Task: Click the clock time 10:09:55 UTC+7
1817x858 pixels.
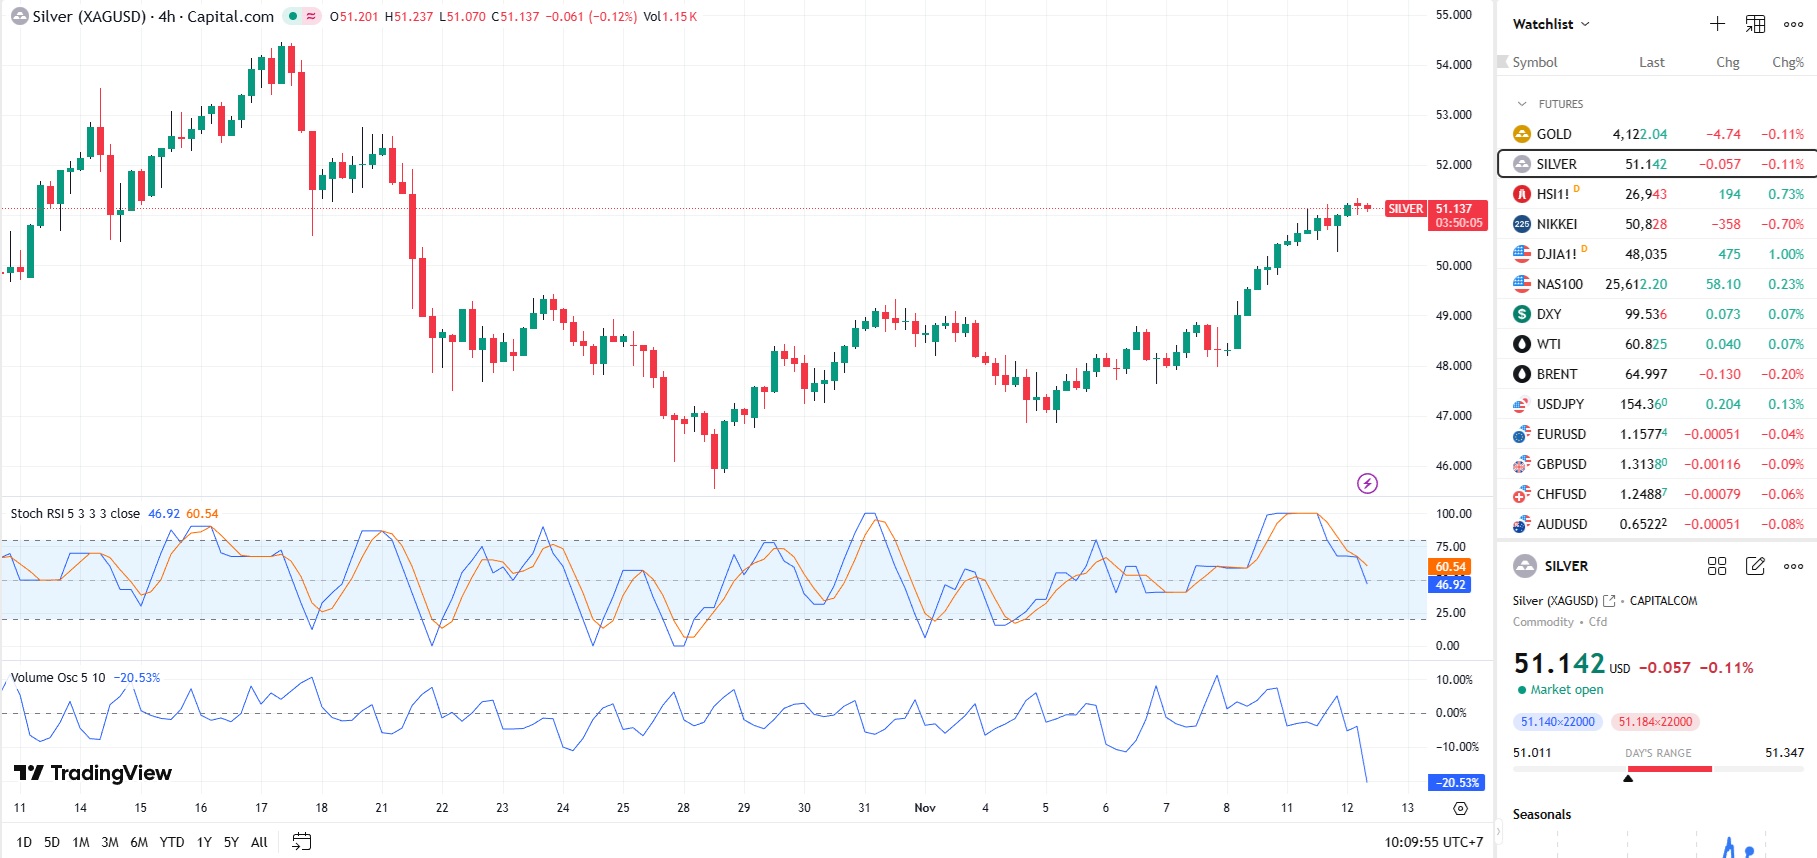Action: [x=1433, y=842]
